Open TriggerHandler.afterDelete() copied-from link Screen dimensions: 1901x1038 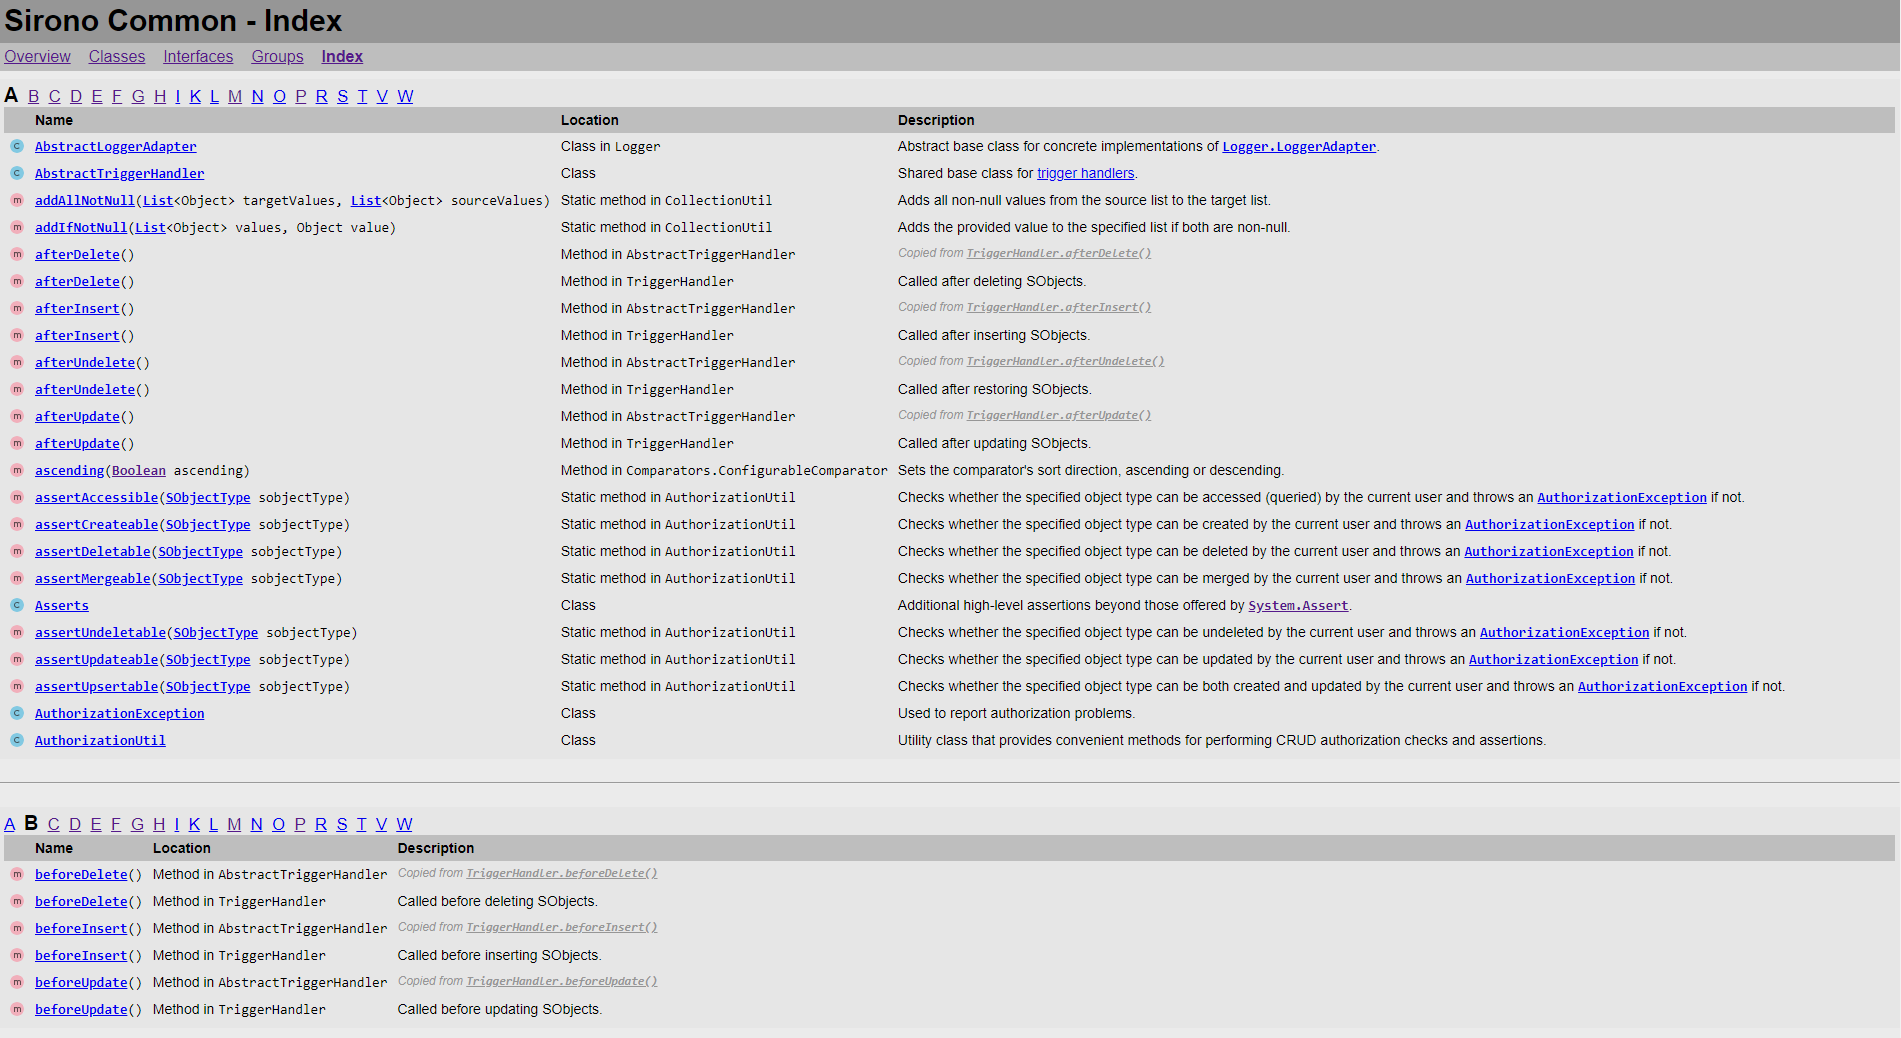[x=1059, y=253]
